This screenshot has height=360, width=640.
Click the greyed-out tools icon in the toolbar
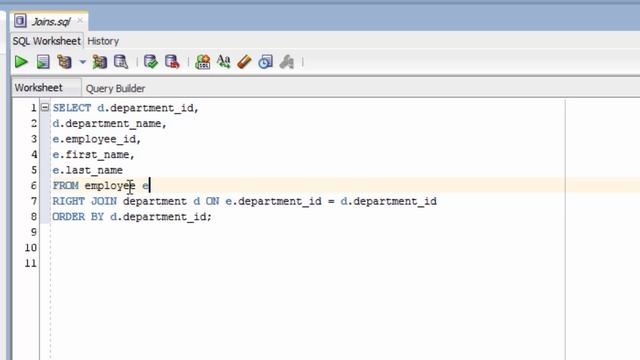(287, 62)
